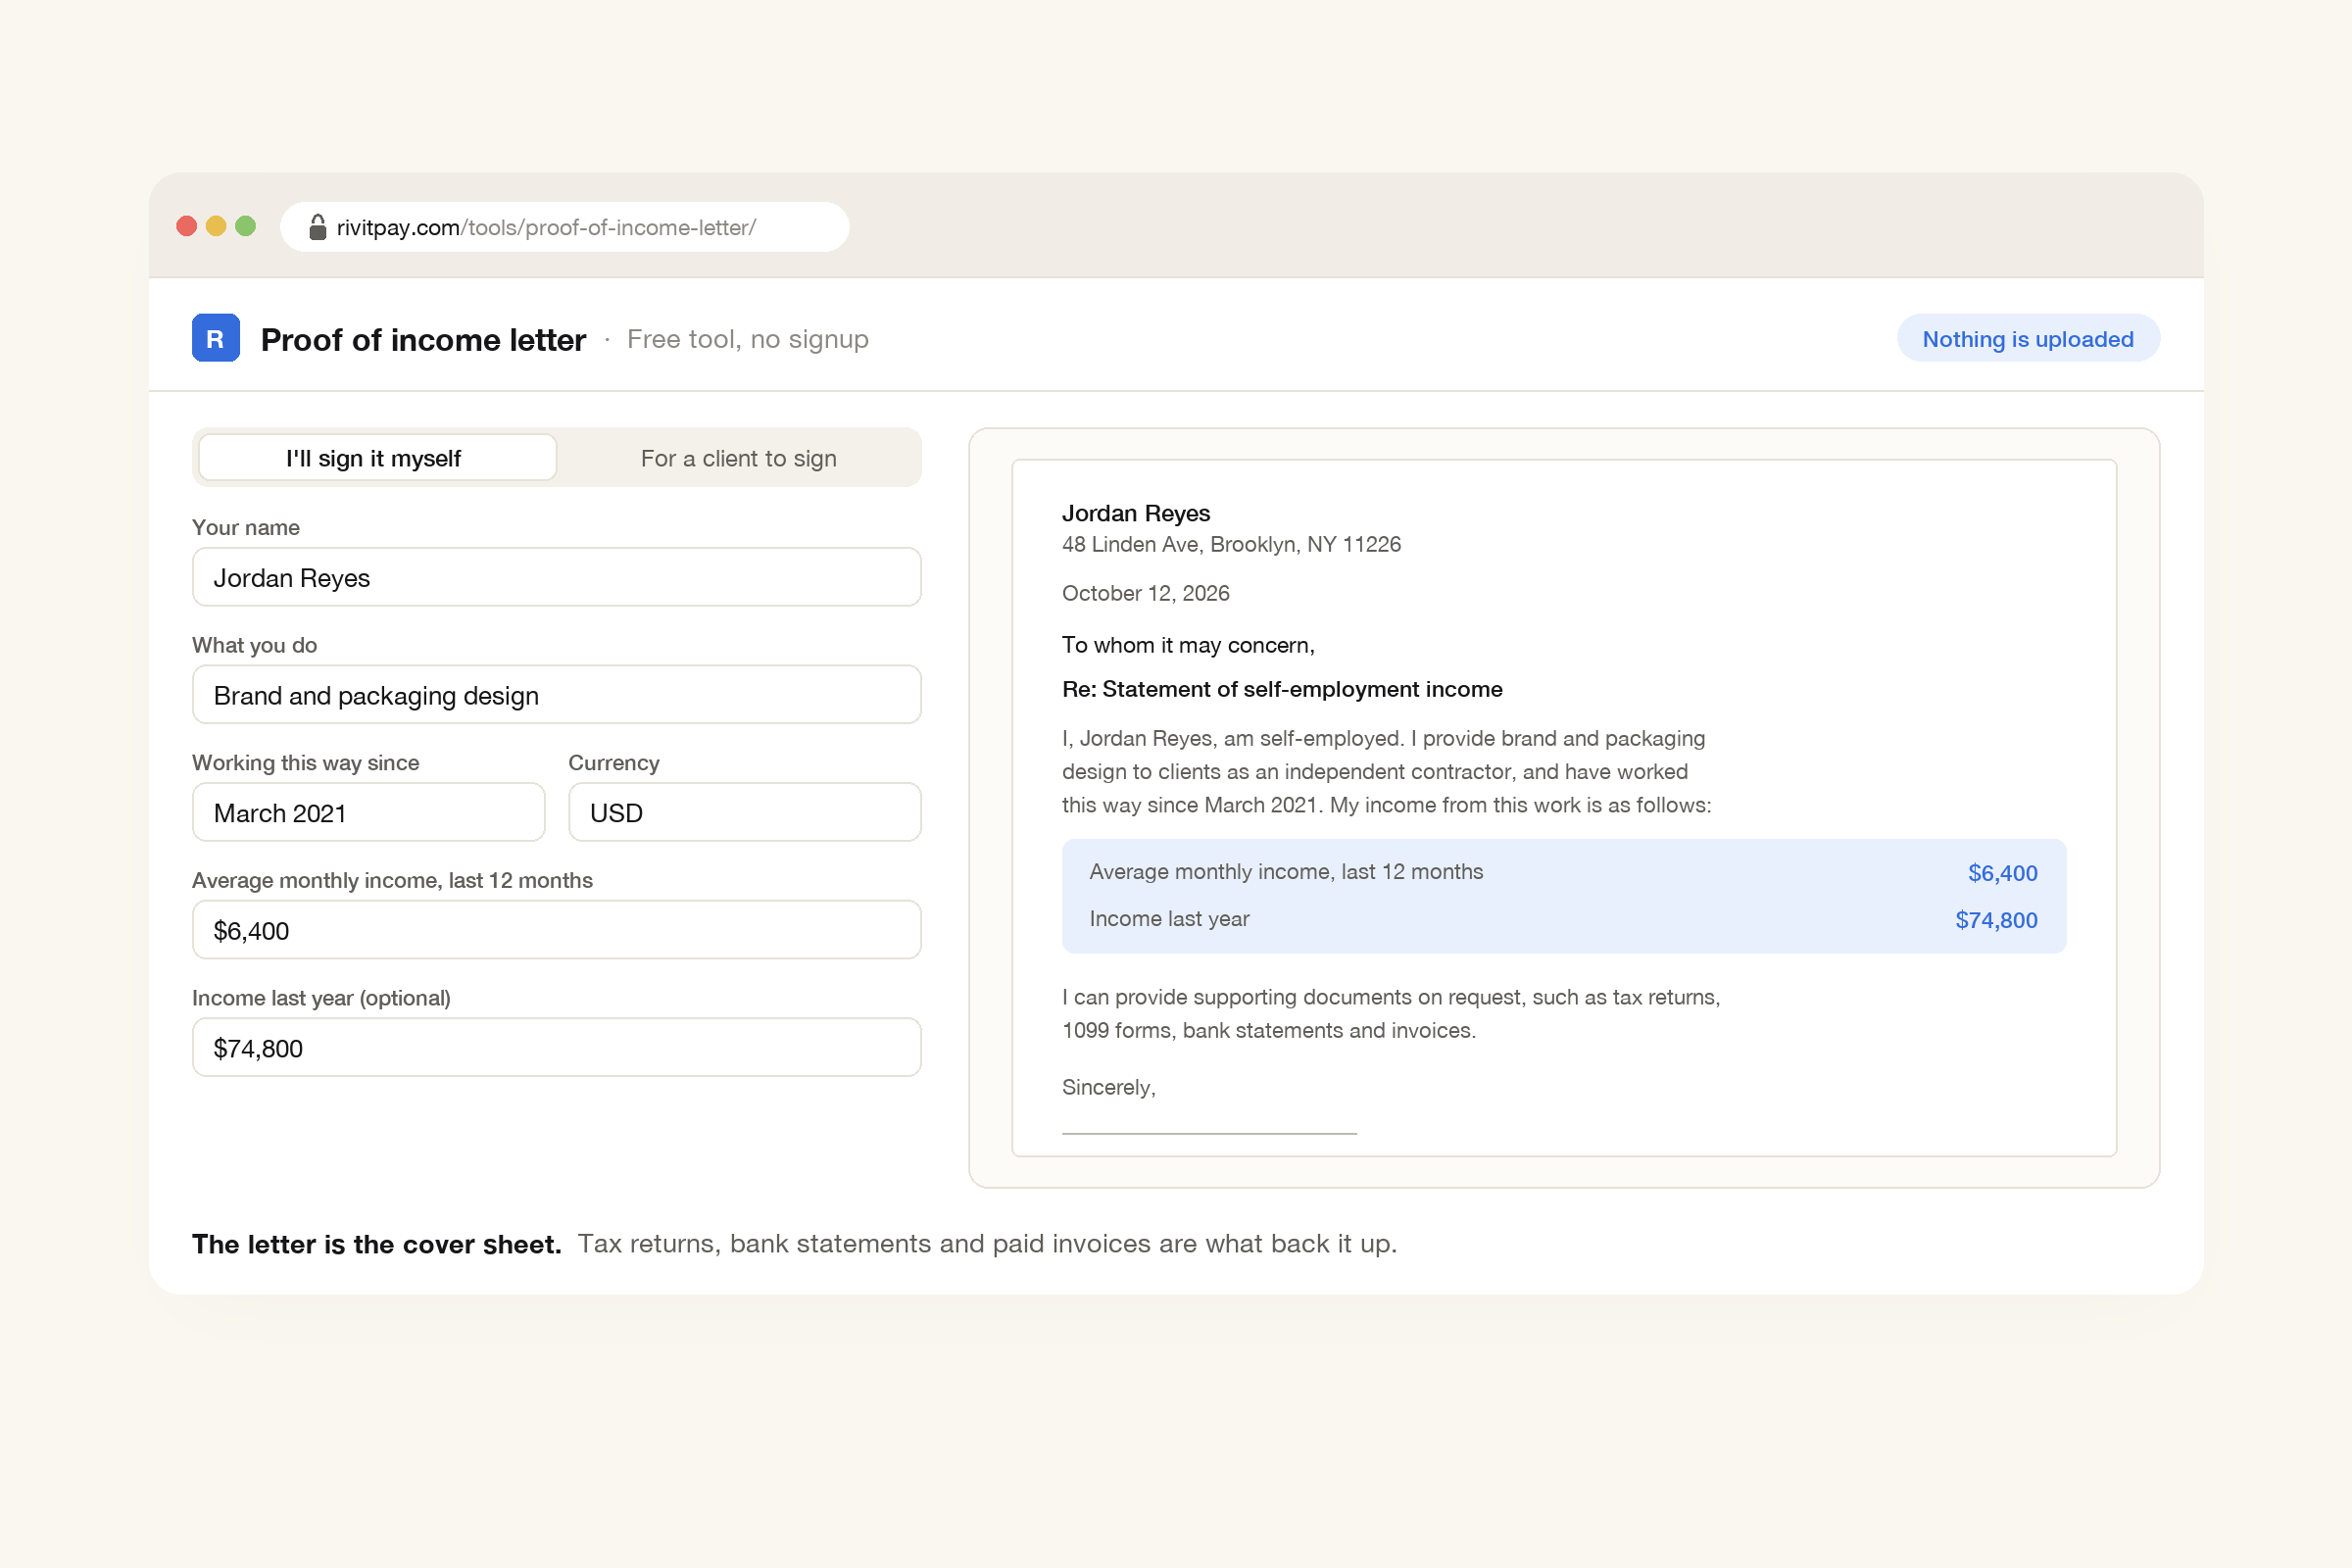Click the "Jordan Reyes" letter header name
This screenshot has width=2352, height=1568.
click(x=1136, y=513)
